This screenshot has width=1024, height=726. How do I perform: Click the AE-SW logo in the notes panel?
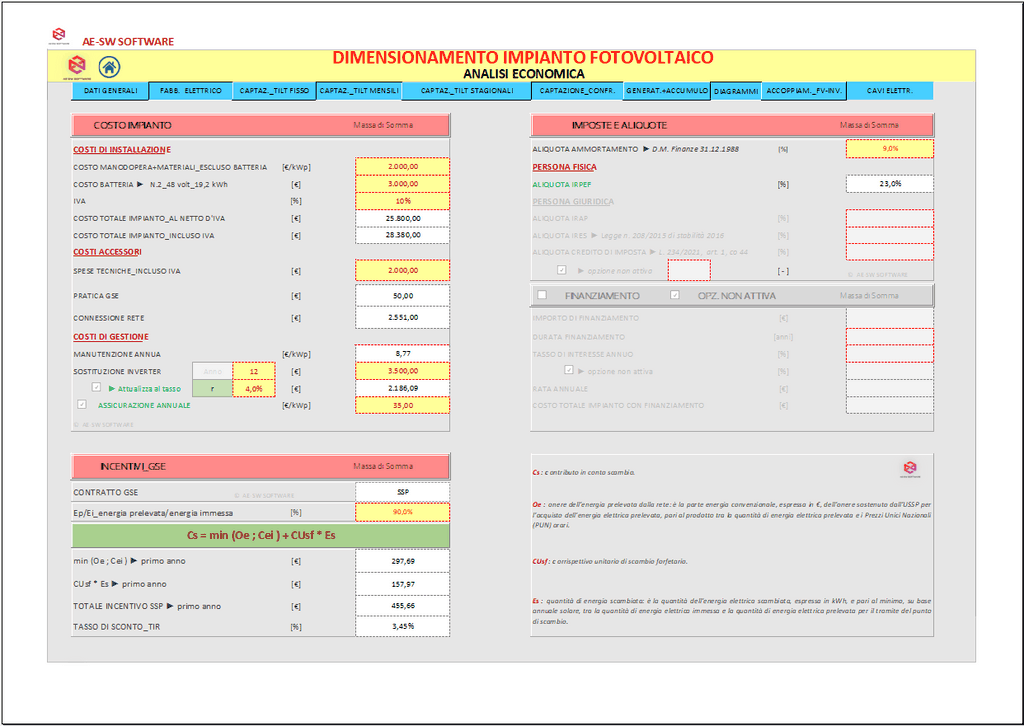(x=909, y=468)
